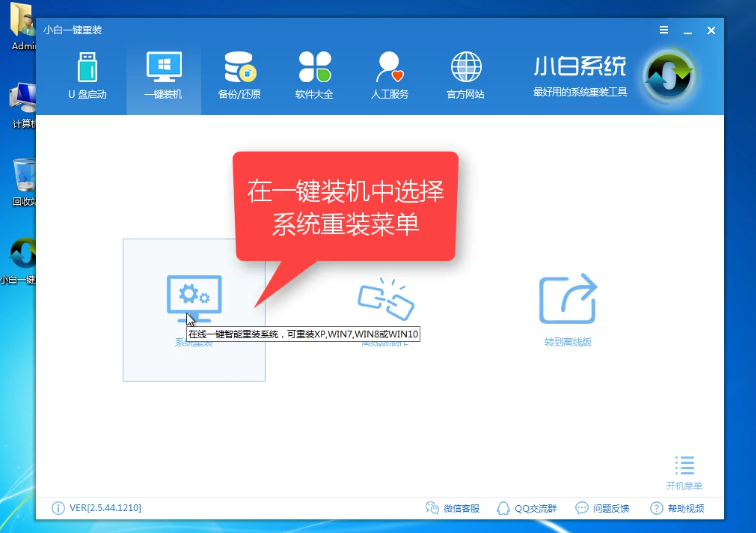Switch to the 一键装机 tab
The image size is (756, 533).
[163, 75]
